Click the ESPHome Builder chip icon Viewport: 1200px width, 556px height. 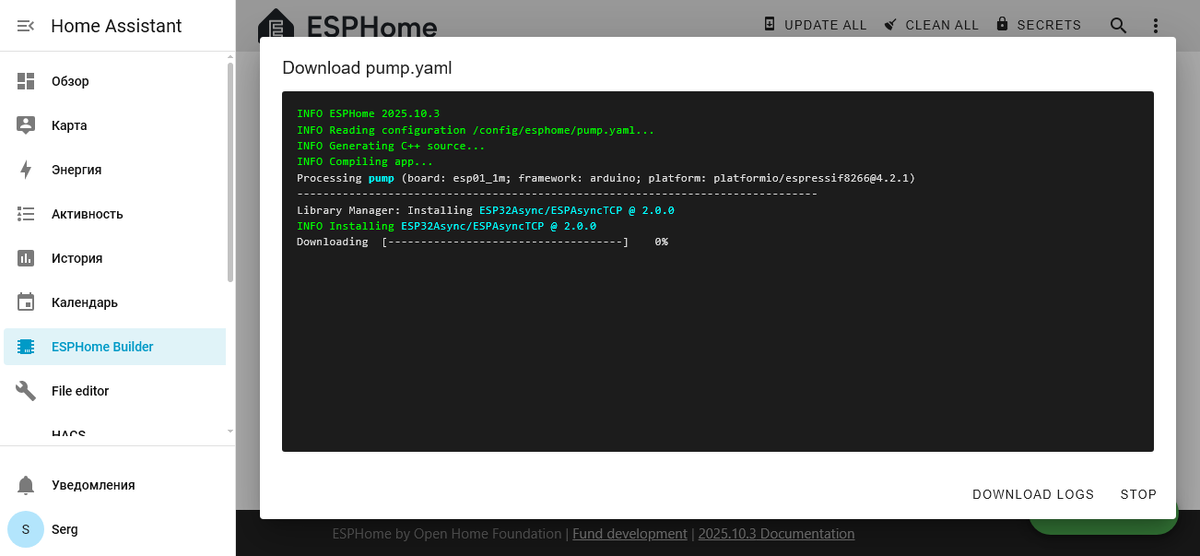pos(26,347)
